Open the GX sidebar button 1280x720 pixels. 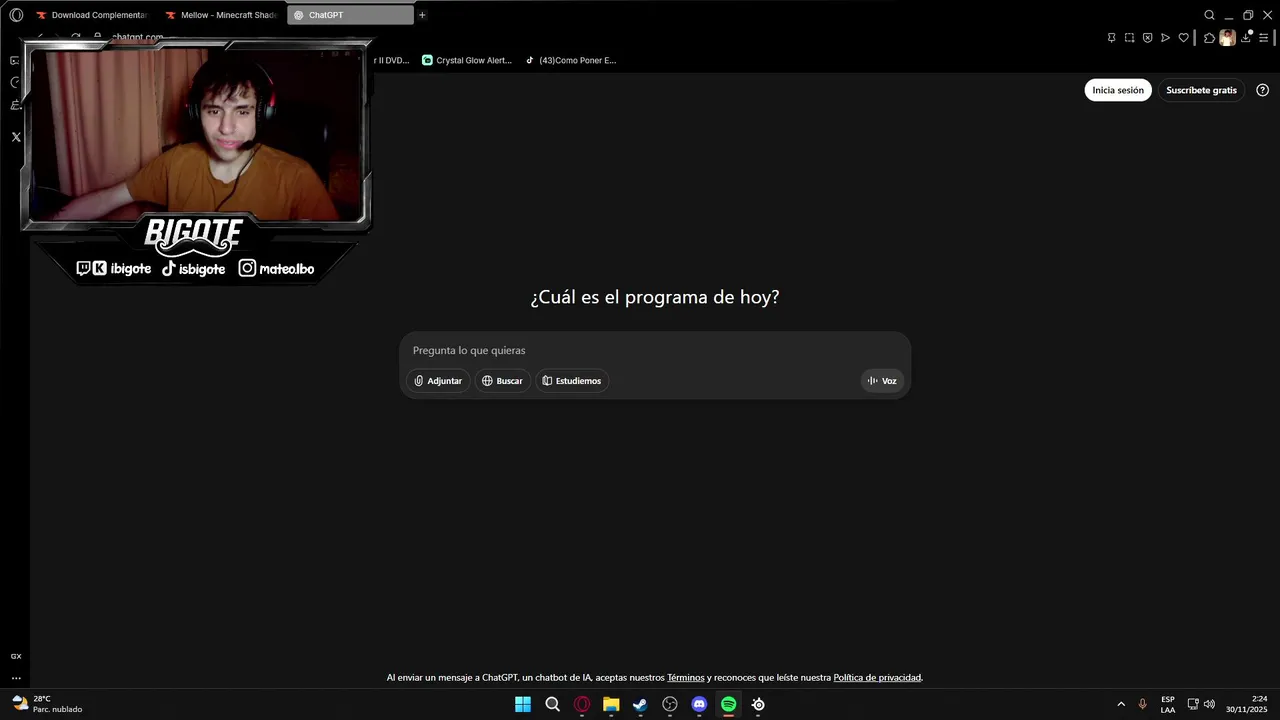point(16,656)
